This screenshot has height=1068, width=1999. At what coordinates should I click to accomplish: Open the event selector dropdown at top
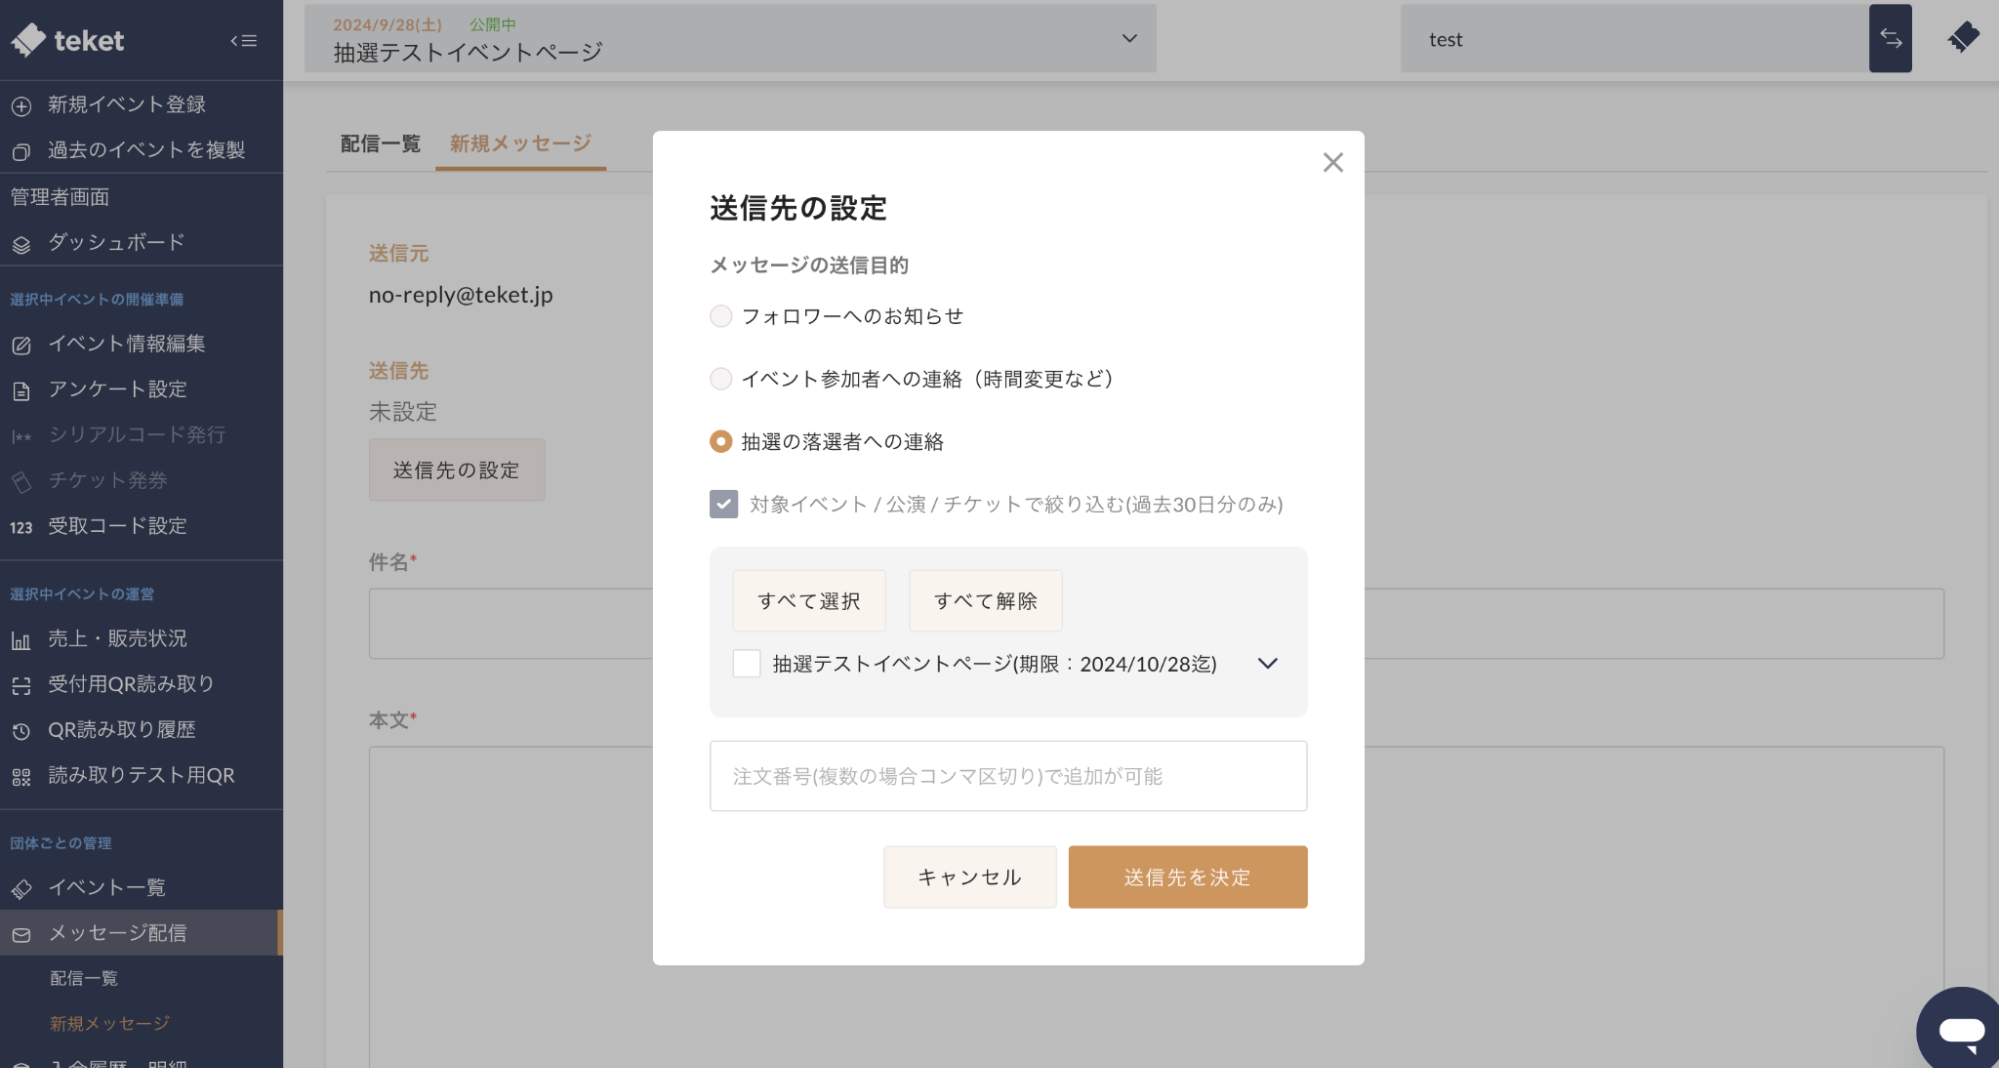pos(730,38)
